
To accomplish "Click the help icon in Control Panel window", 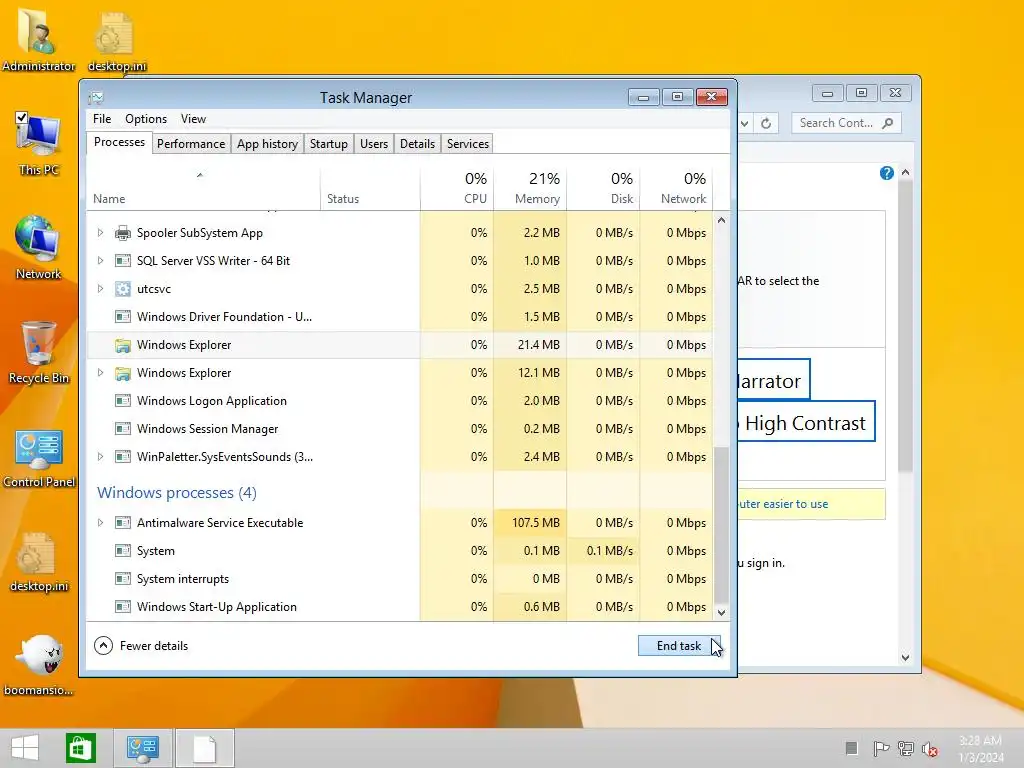I will (x=886, y=173).
